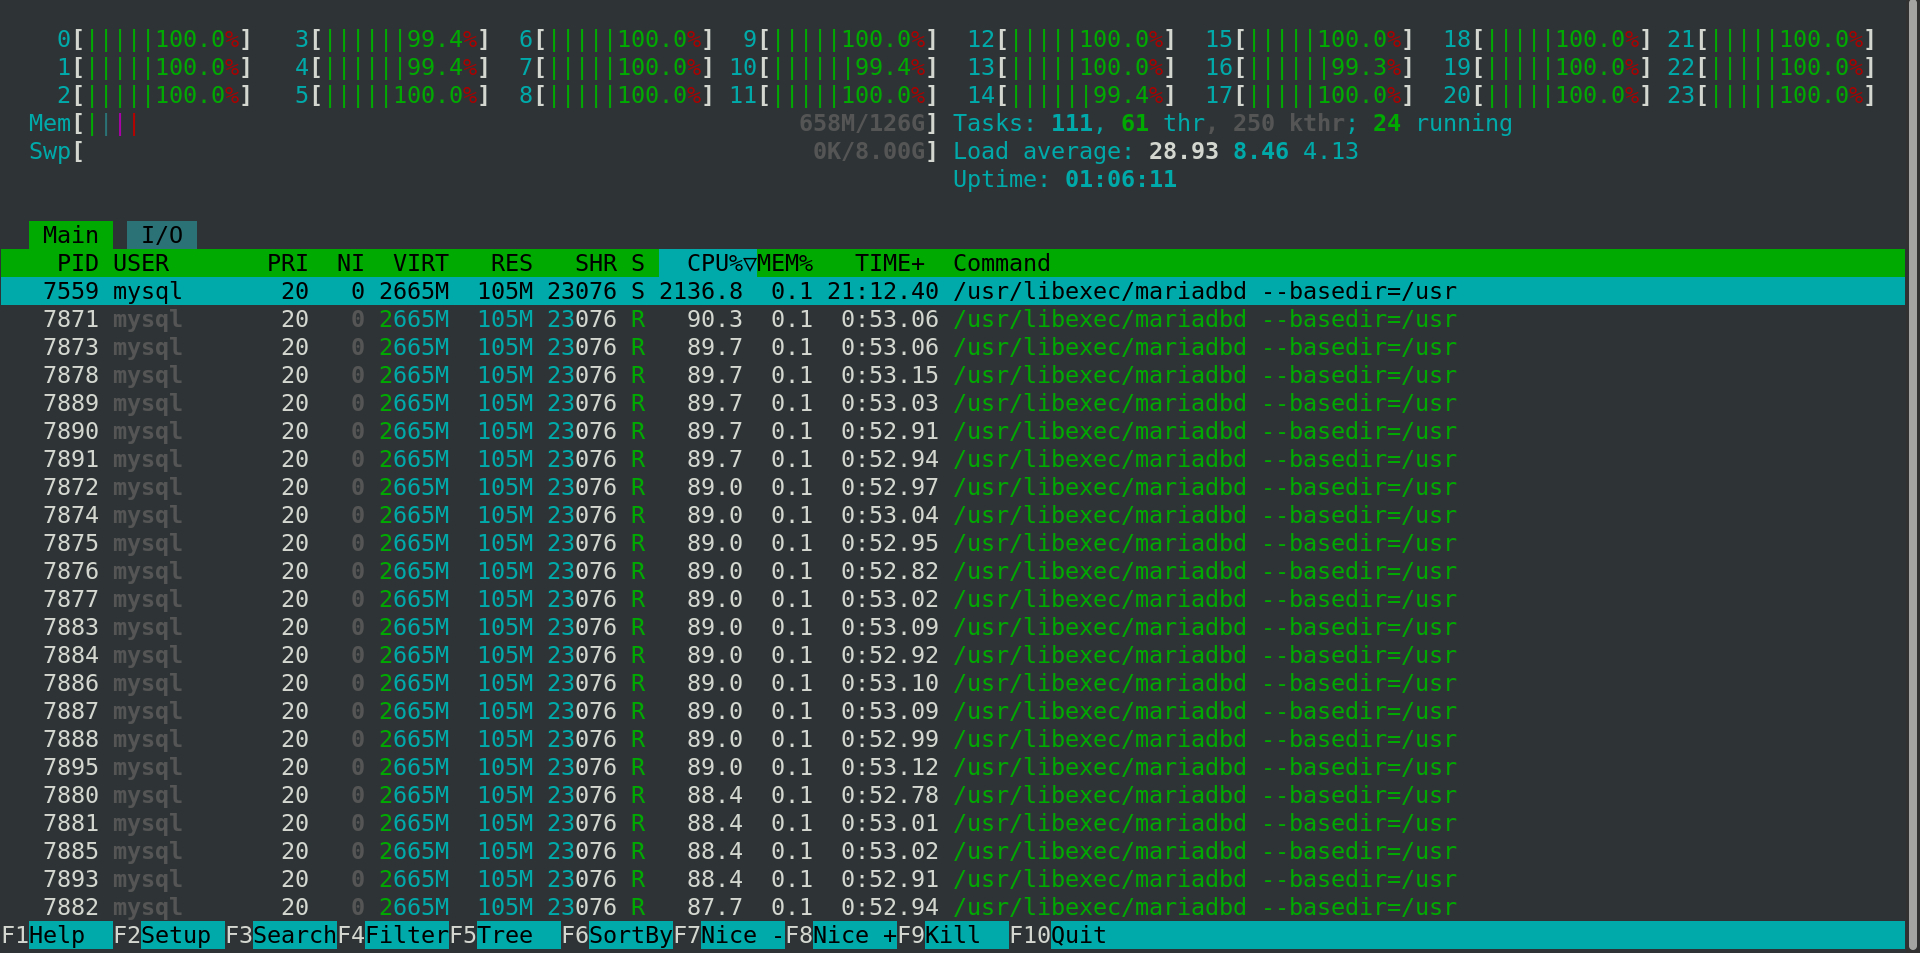
Task: Select process row PID 7888
Action: [x=953, y=739]
